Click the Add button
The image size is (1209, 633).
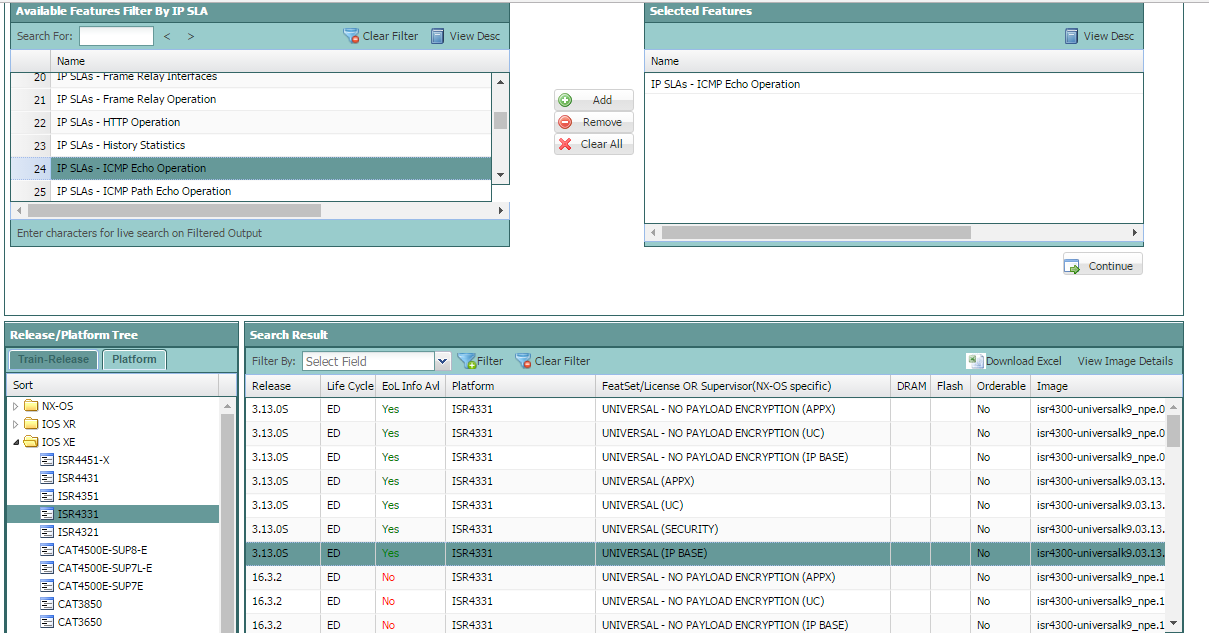click(x=594, y=100)
